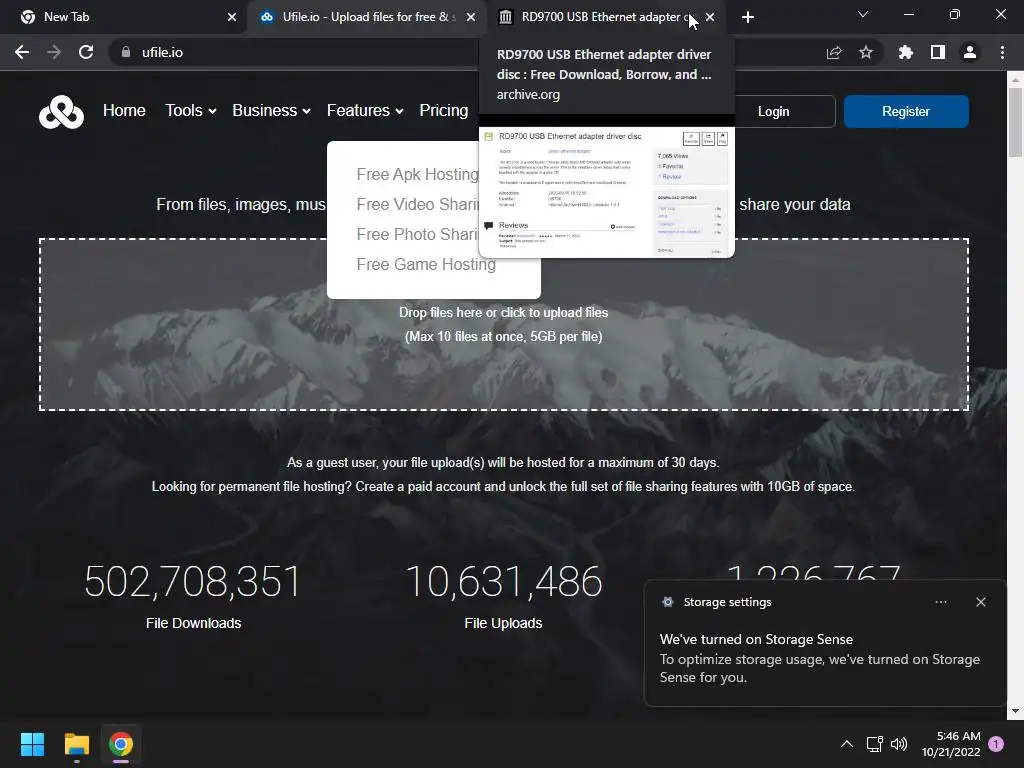Expand the Tools dropdown menu
Viewport: 1024px width, 768px height.
[x=190, y=110]
